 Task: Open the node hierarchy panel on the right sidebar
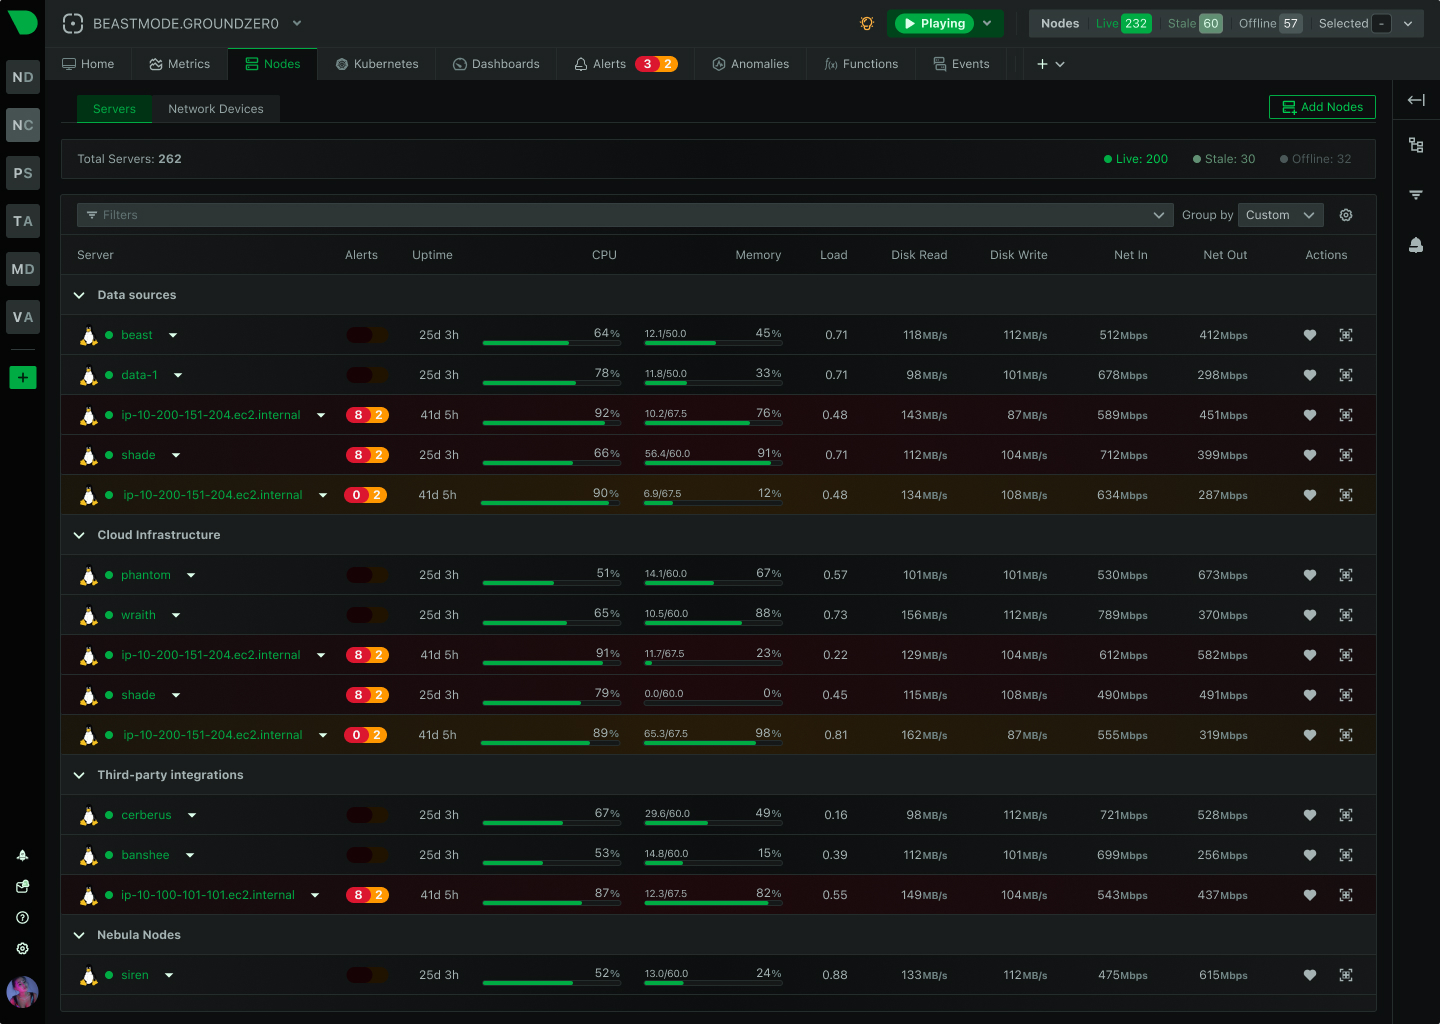(1416, 145)
